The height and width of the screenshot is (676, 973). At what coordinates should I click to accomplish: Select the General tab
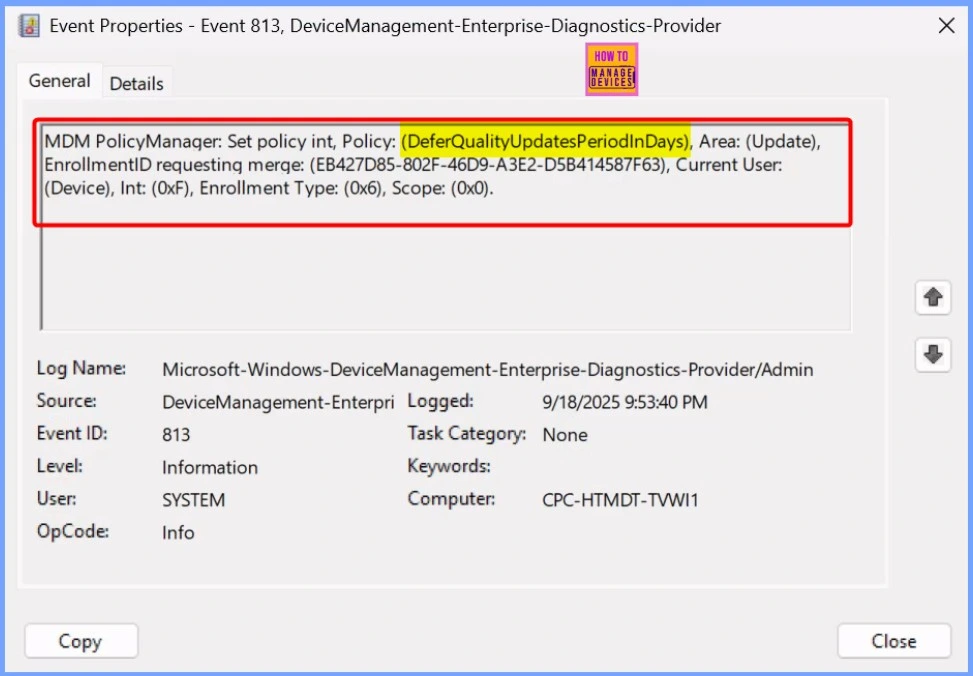pyautogui.click(x=59, y=82)
